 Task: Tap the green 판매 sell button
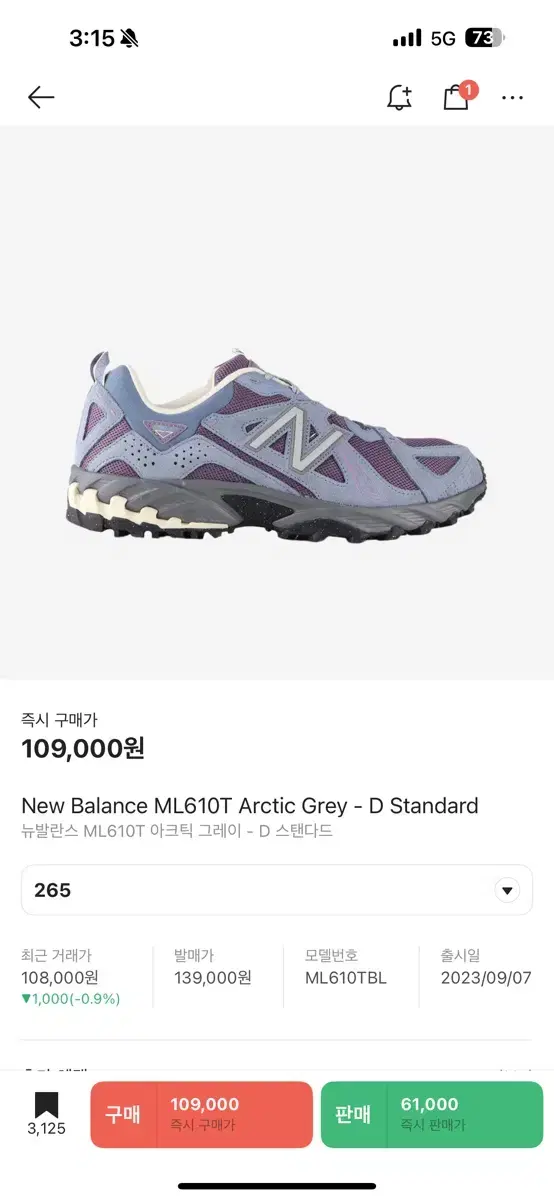[x=432, y=1114]
